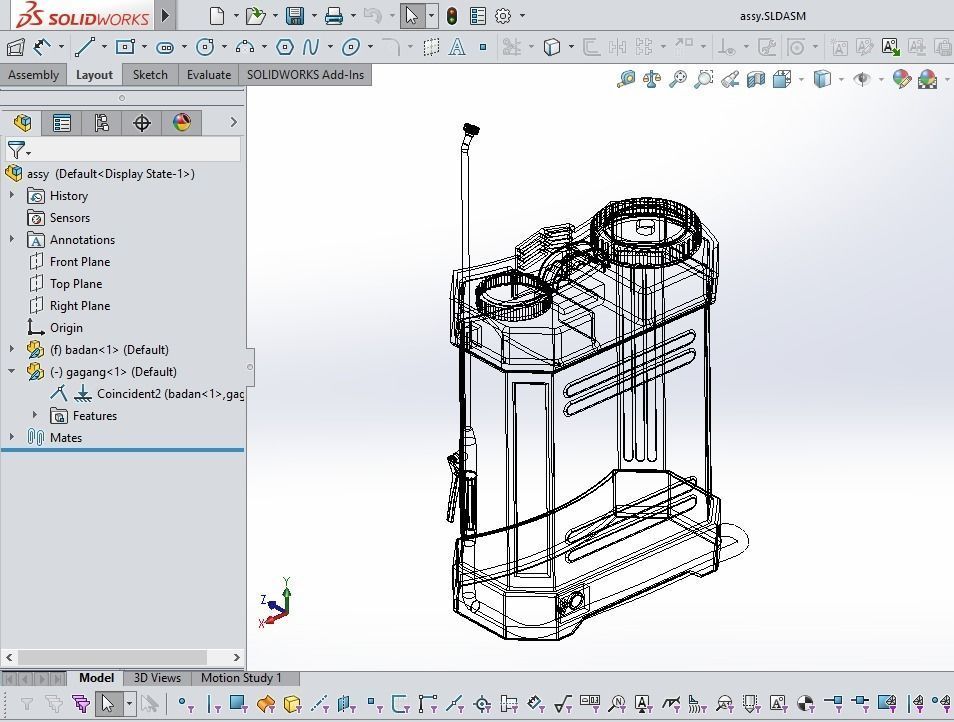This screenshot has width=954, height=722.
Task: Expand the History tree node
Action: pos(12,195)
